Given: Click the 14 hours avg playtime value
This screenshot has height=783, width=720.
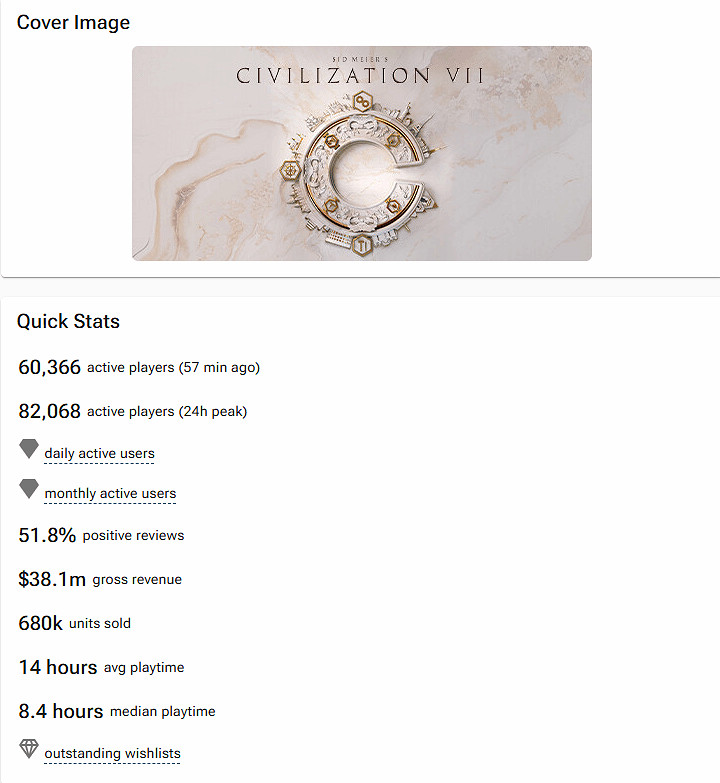Looking at the screenshot, I should tap(57, 668).
